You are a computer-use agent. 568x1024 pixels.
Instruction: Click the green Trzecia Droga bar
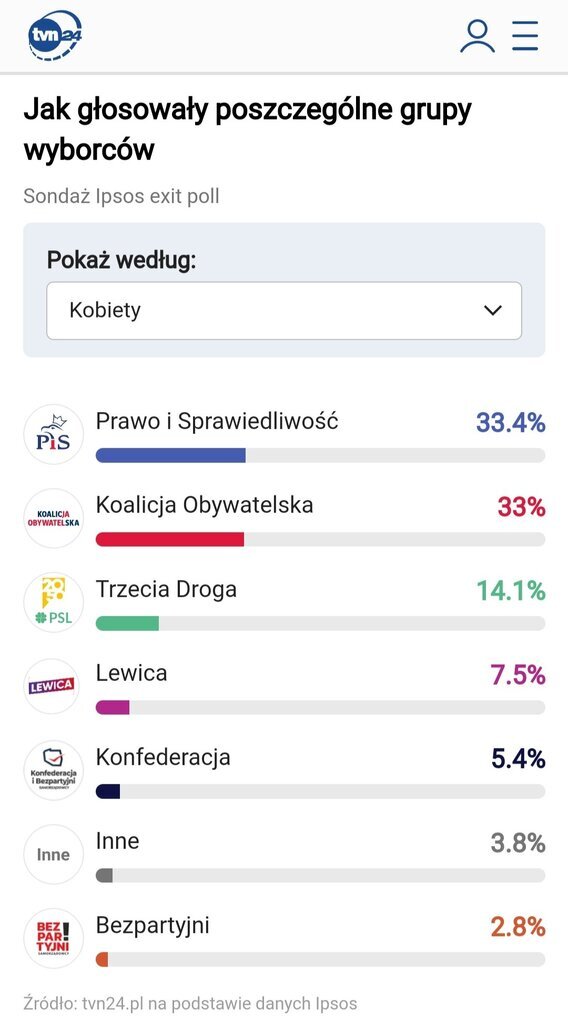(x=127, y=624)
